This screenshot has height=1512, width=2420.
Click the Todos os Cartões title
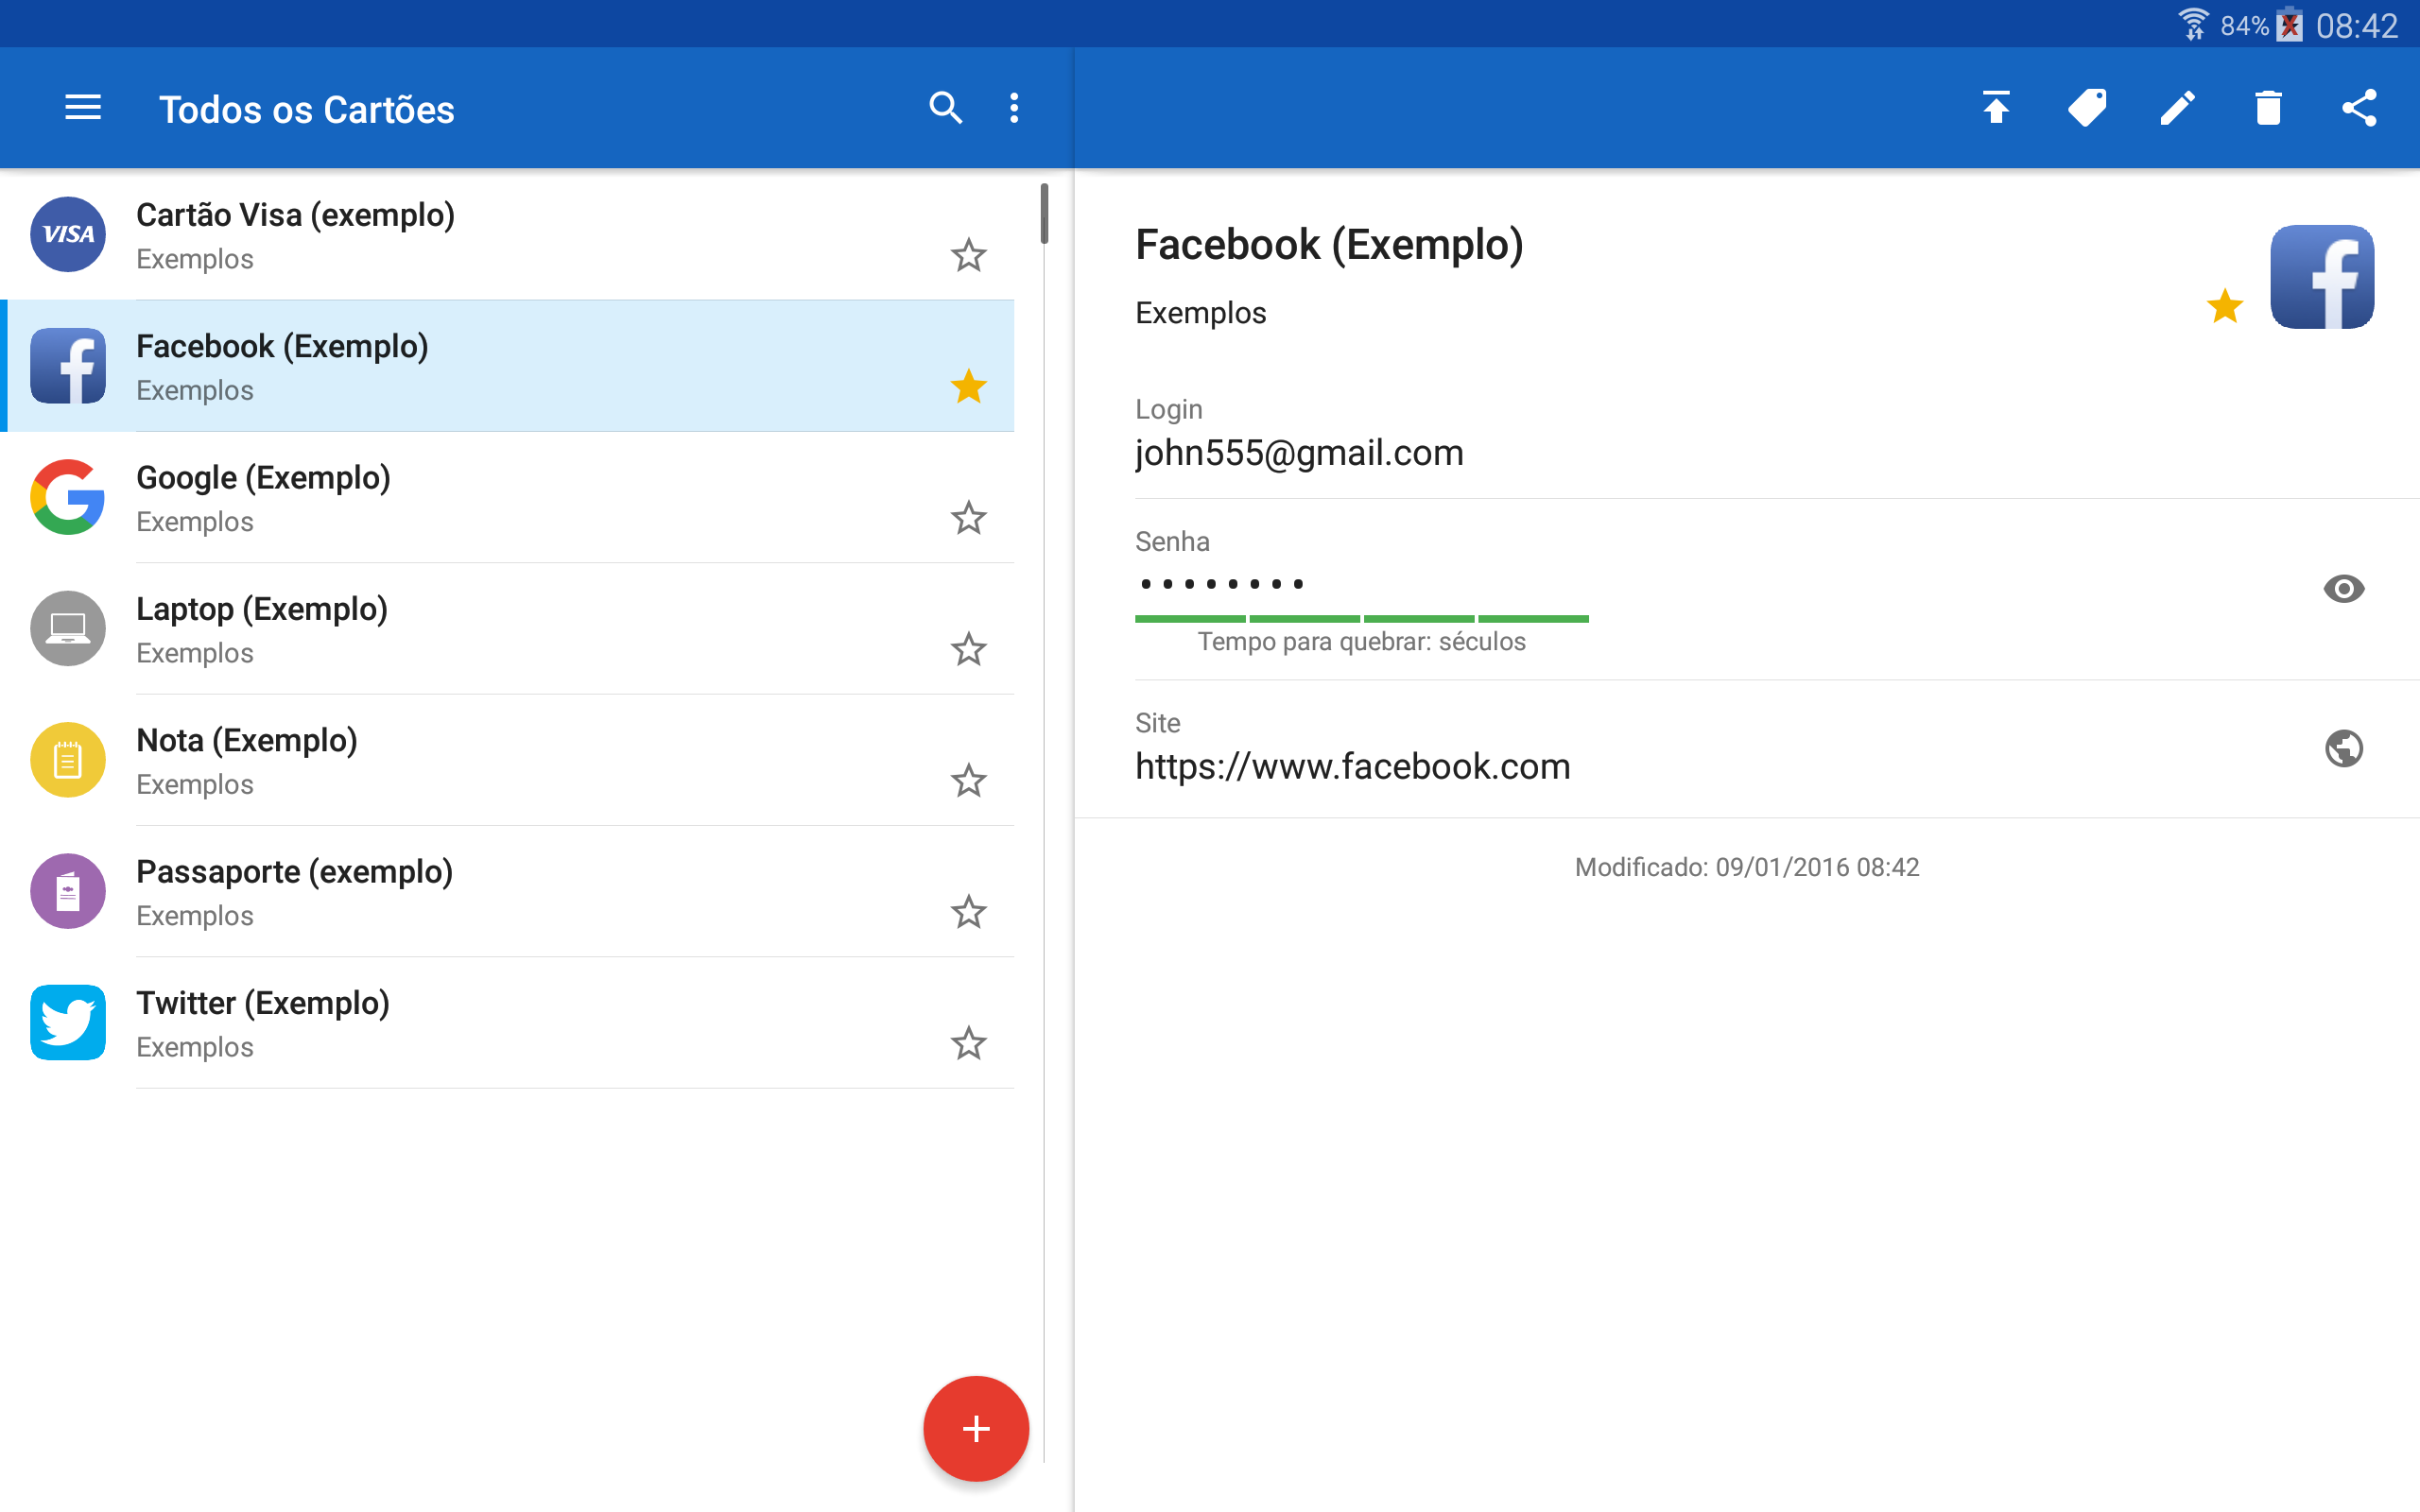coord(306,109)
